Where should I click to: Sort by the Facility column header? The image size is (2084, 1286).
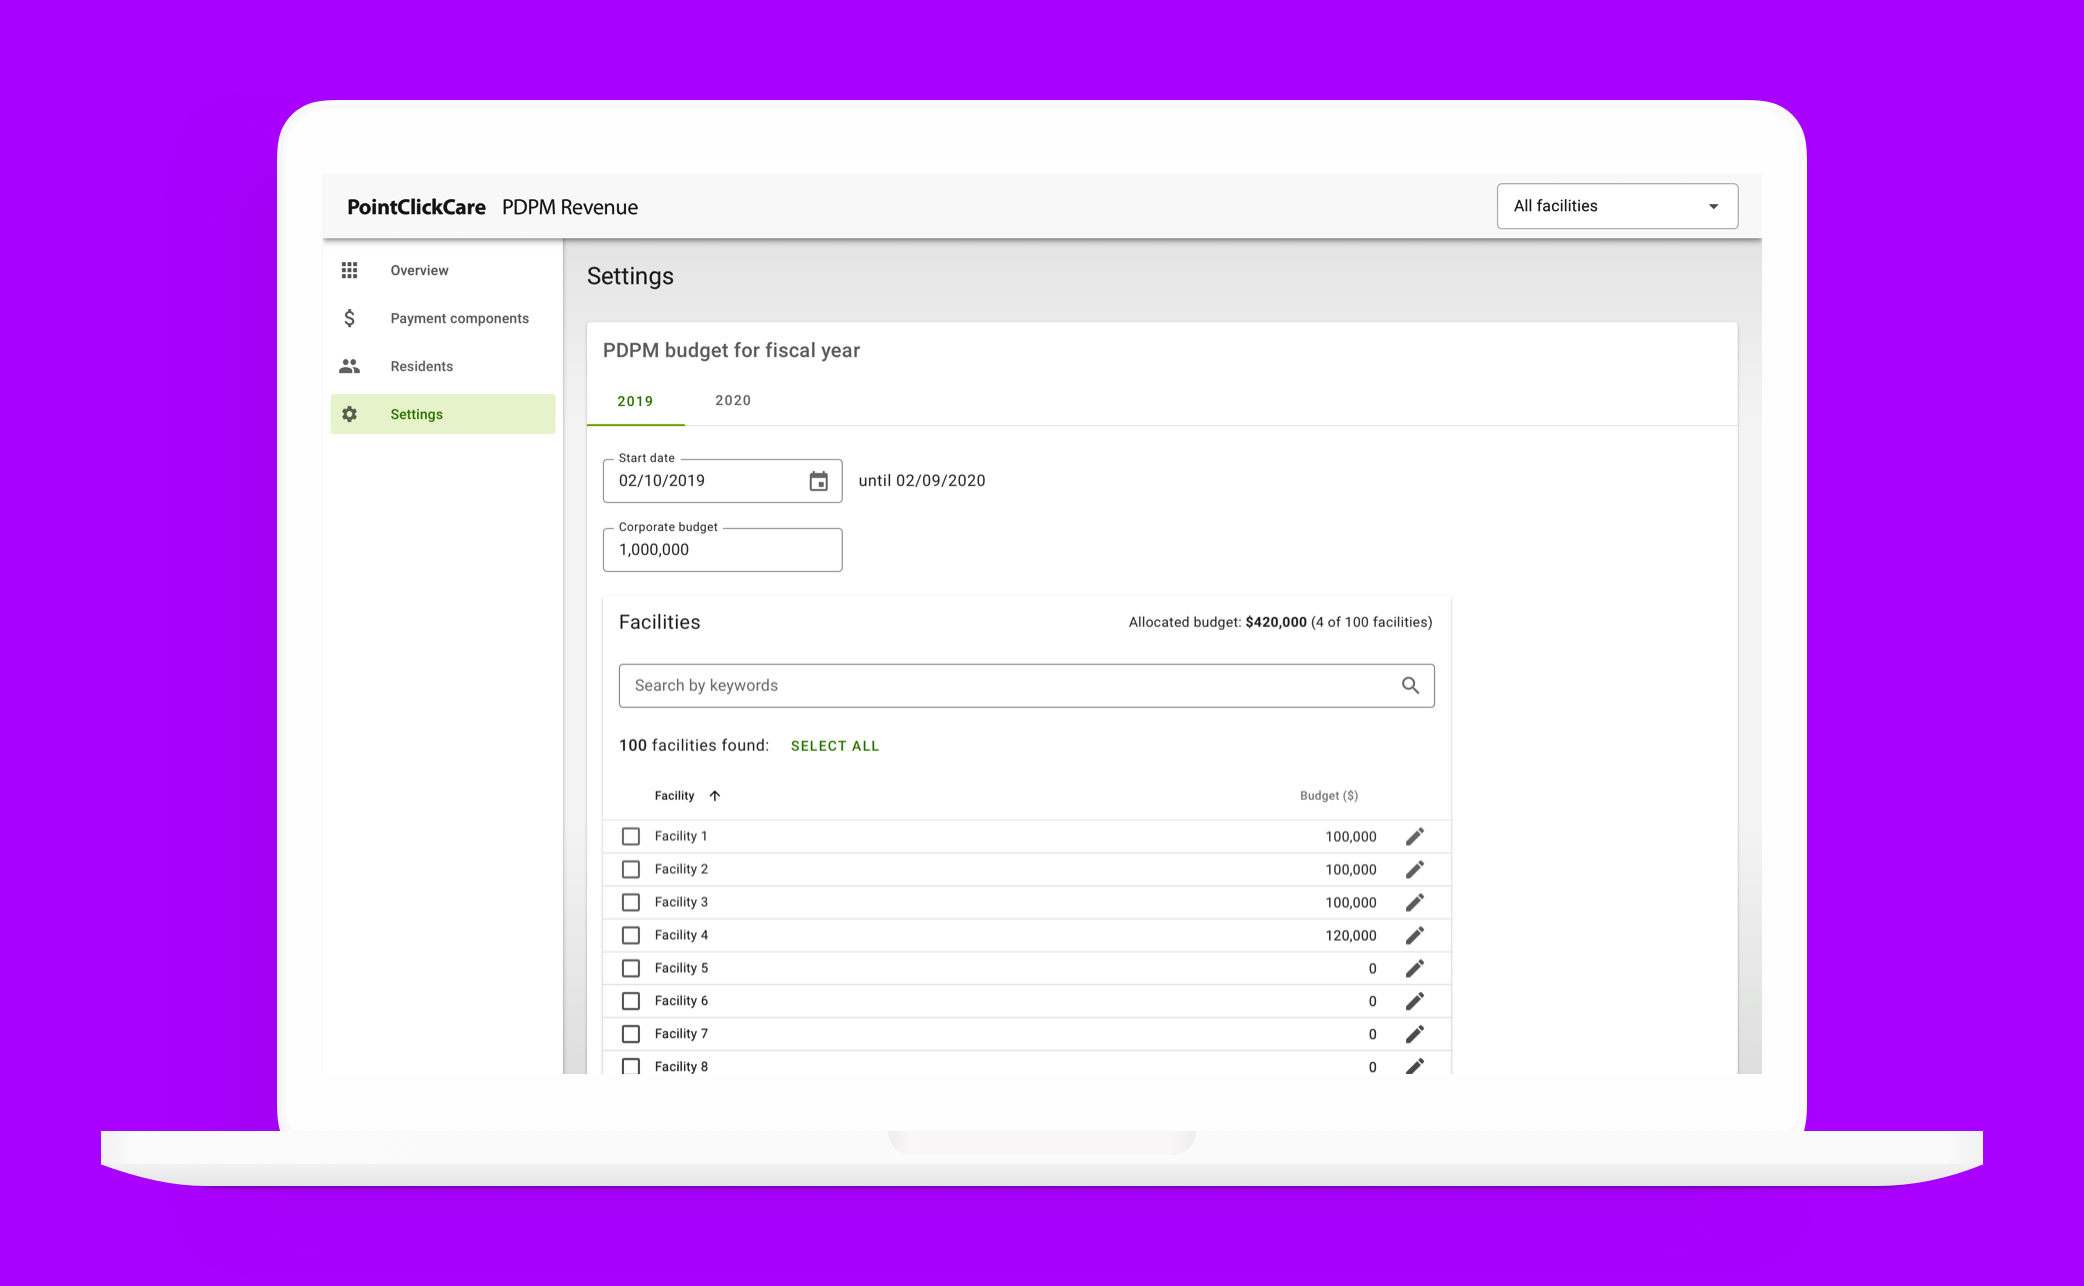point(674,796)
